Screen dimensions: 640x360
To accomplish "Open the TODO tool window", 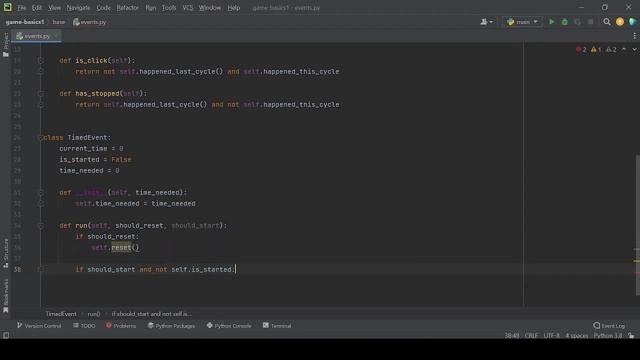I will click(84, 326).
